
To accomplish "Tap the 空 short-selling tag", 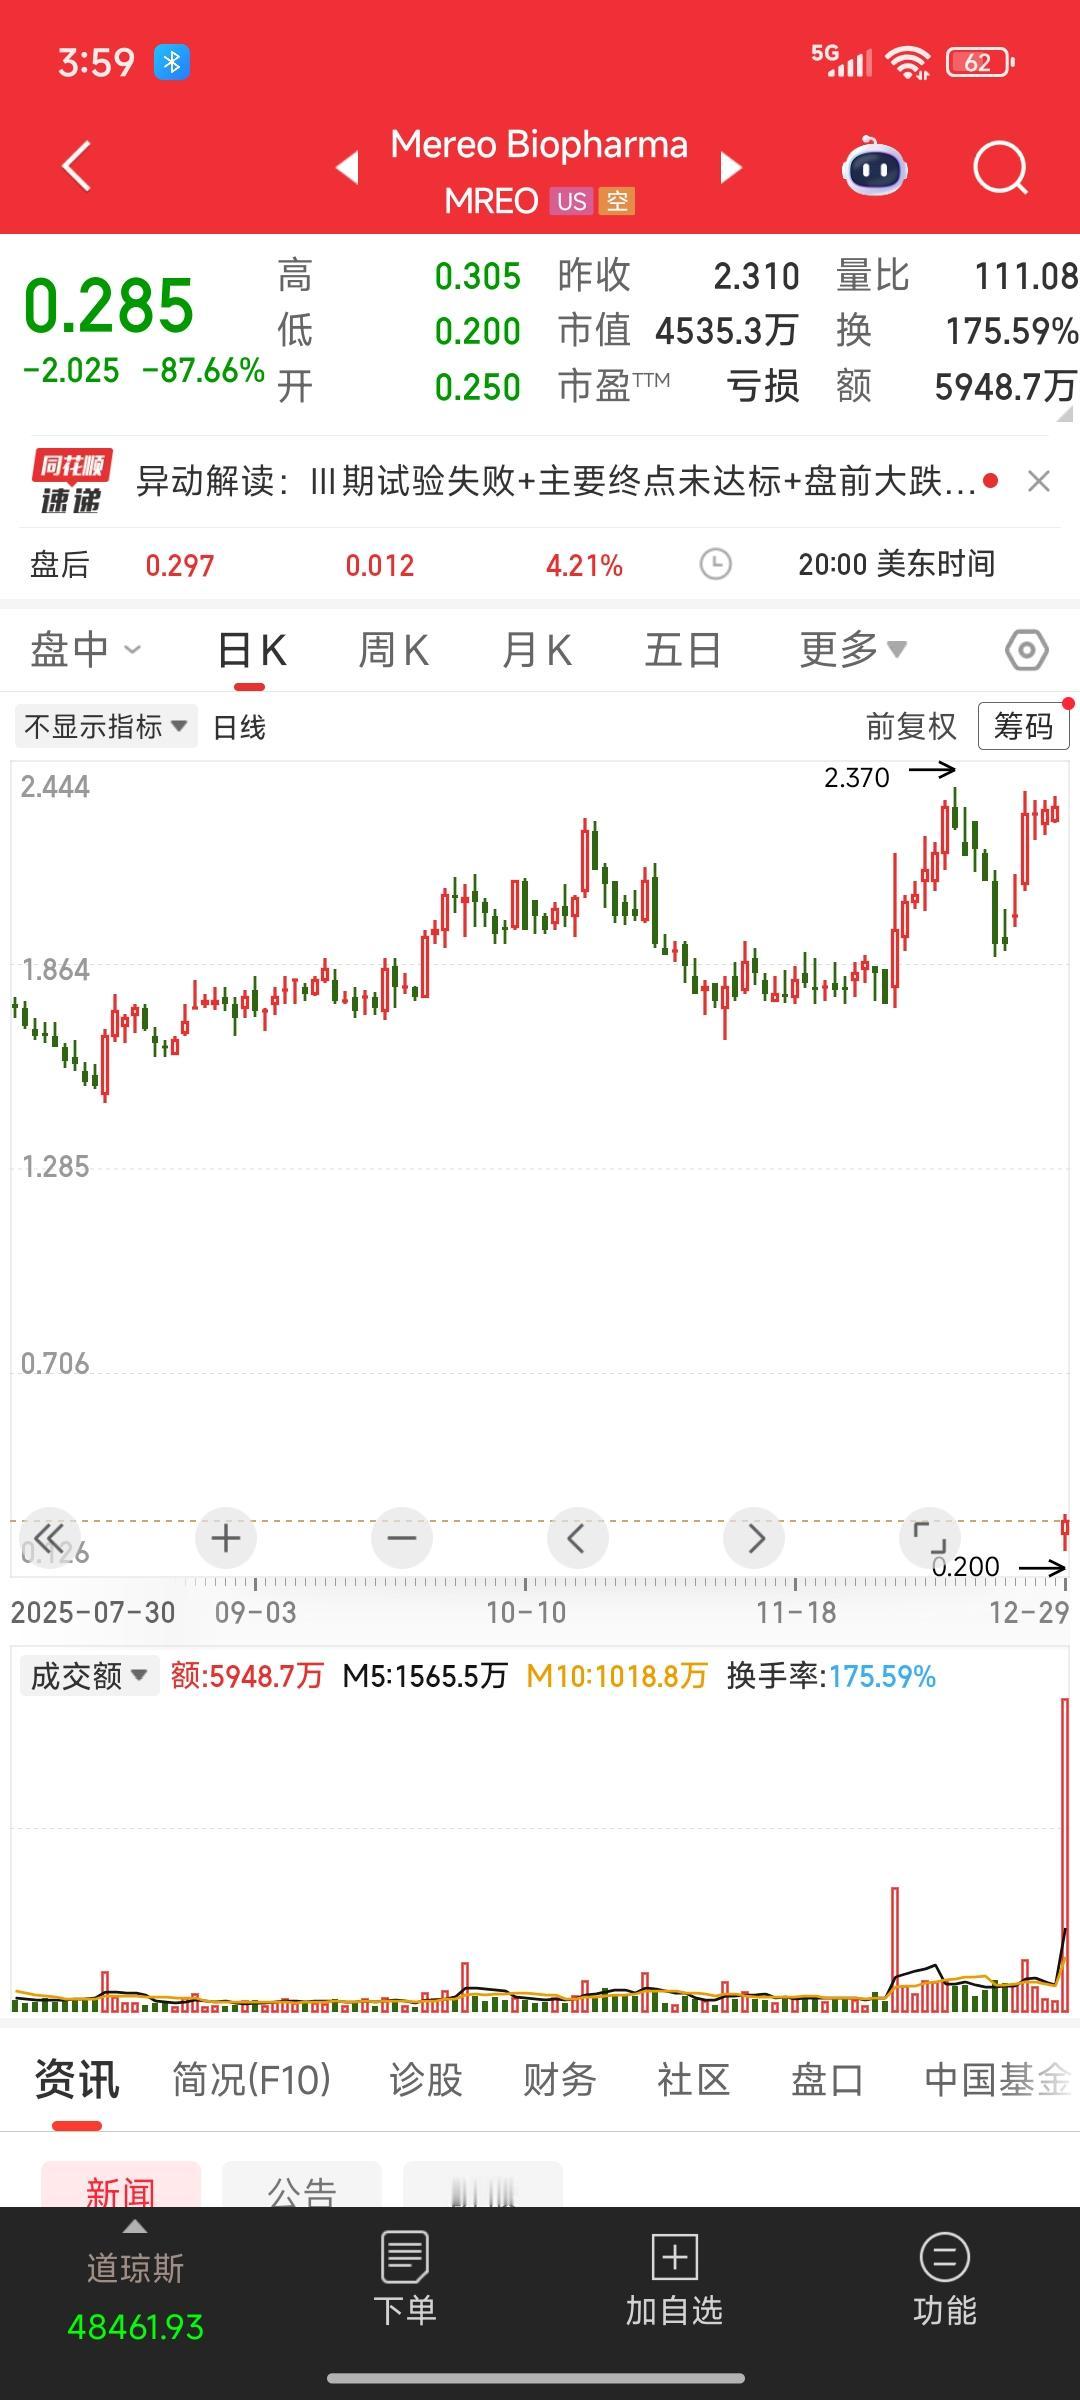I will point(617,202).
